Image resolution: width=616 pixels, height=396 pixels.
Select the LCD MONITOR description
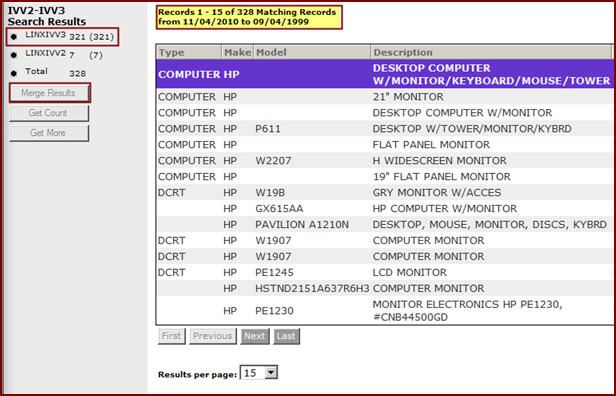click(x=410, y=273)
